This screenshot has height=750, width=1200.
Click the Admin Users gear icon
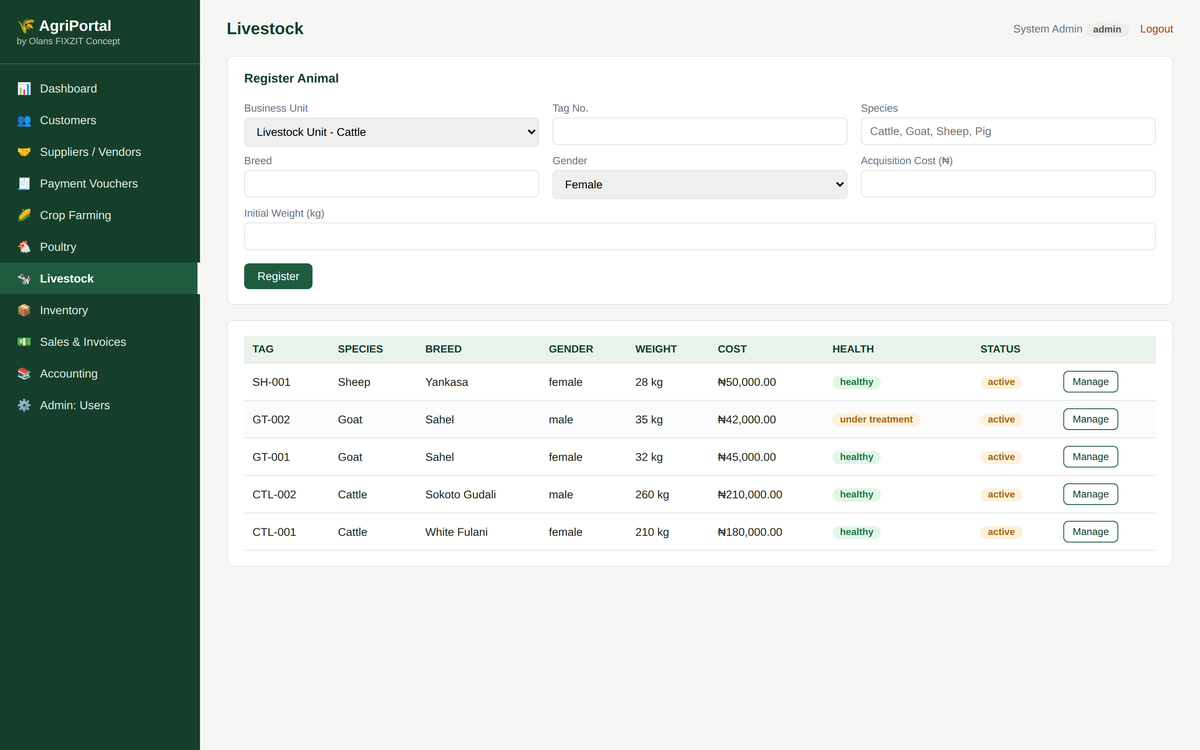(24, 405)
